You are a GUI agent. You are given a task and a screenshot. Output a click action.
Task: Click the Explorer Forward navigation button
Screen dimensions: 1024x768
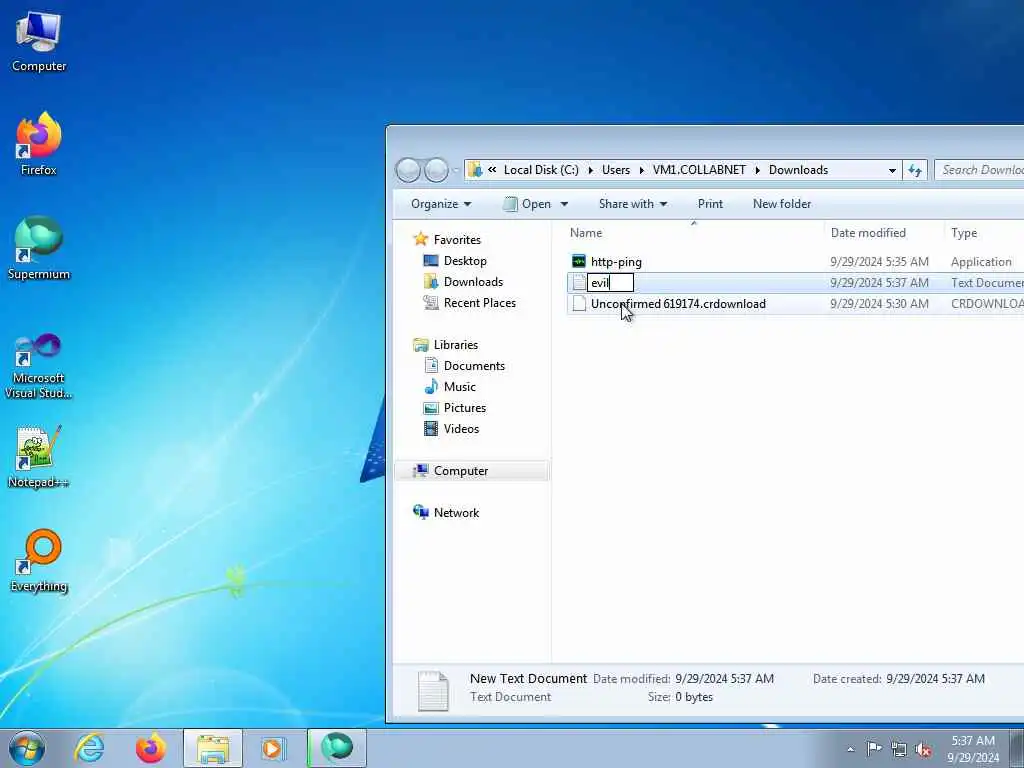pos(436,170)
